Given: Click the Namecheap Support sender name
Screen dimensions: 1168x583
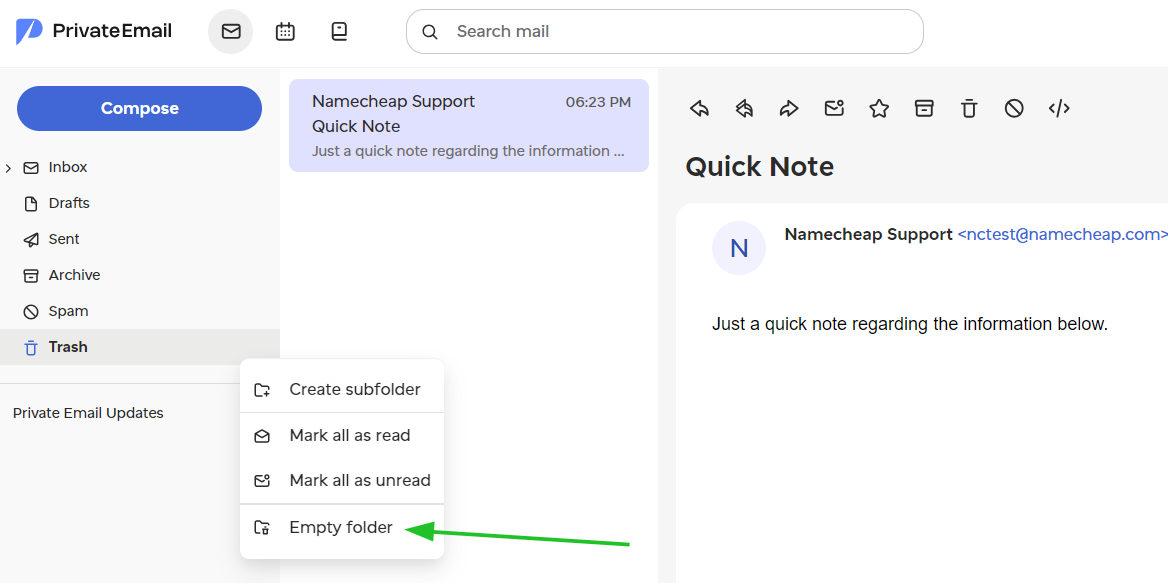Looking at the screenshot, I should 869,235.
